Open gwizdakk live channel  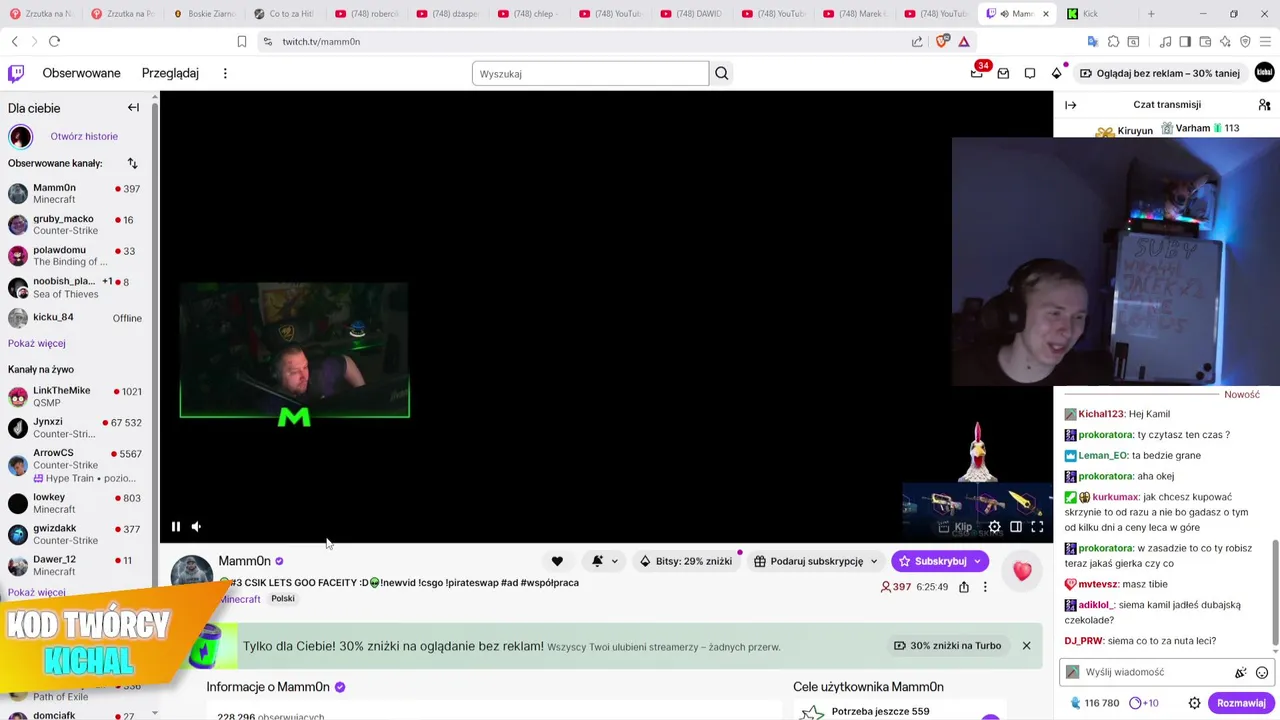76,534
